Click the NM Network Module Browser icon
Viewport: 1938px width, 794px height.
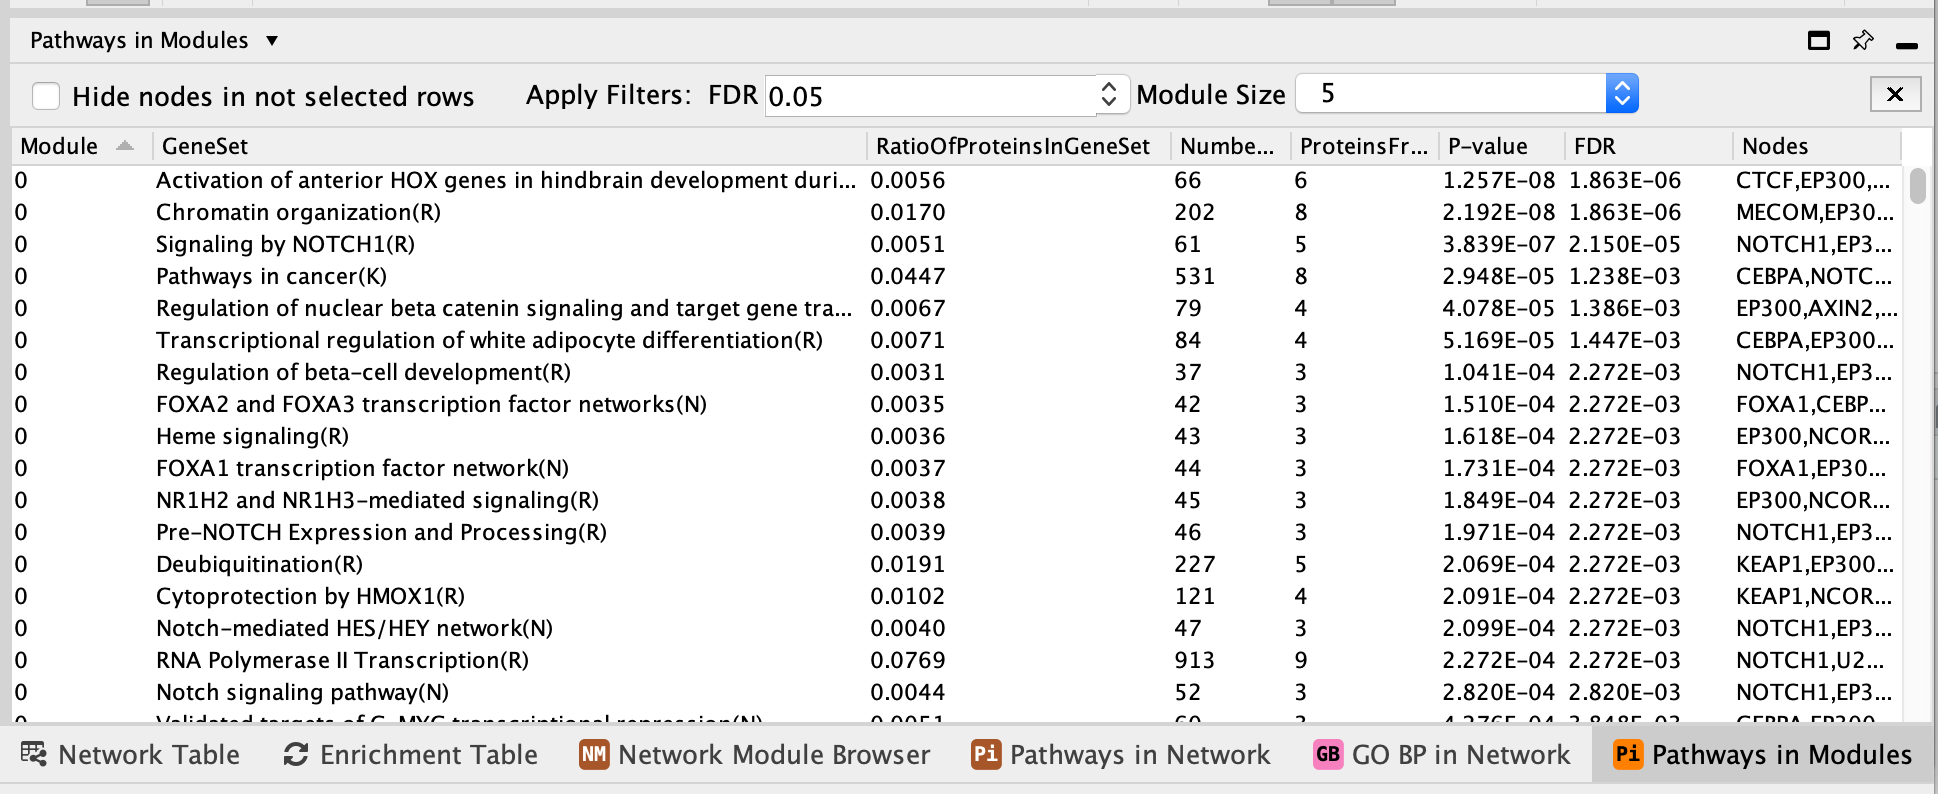tap(594, 754)
